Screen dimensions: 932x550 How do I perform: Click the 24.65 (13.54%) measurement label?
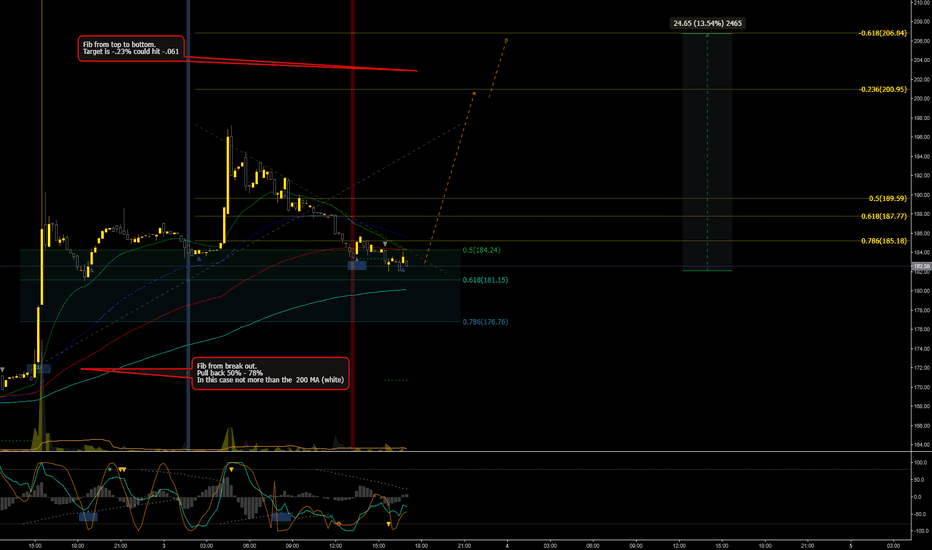[707, 23]
